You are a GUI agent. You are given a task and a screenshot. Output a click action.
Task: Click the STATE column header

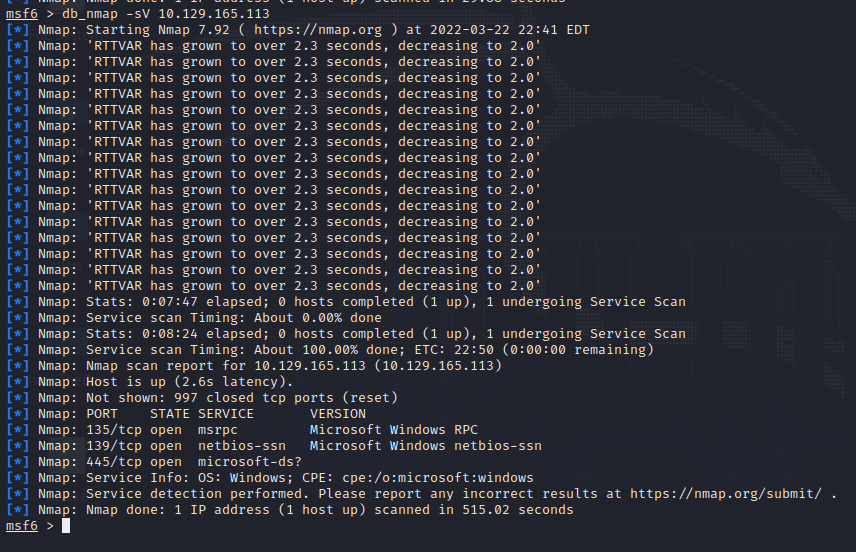(x=169, y=414)
